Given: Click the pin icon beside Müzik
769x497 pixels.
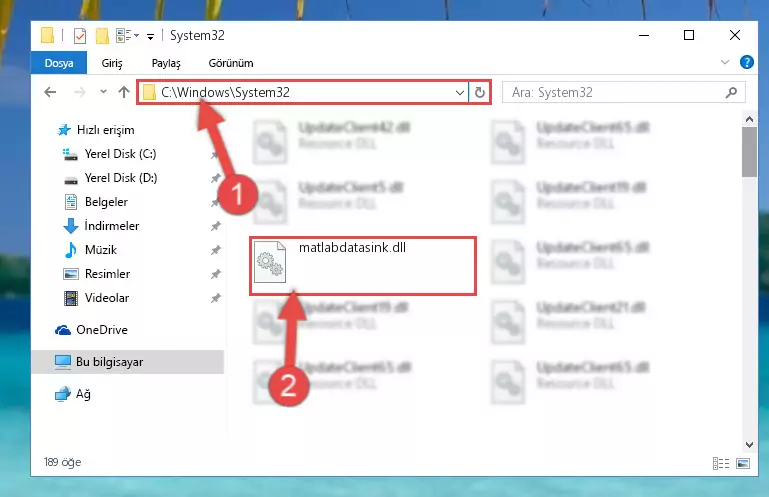Looking at the screenshot, I should tap(215, 250).
